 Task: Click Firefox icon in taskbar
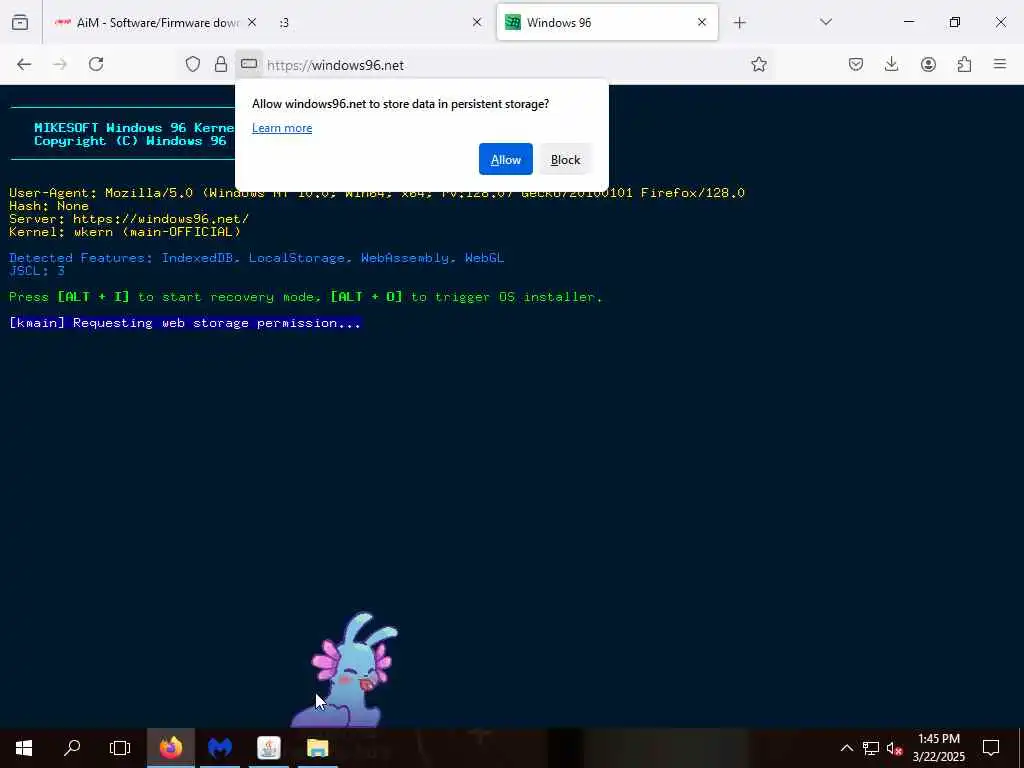(x=171, y=748)
